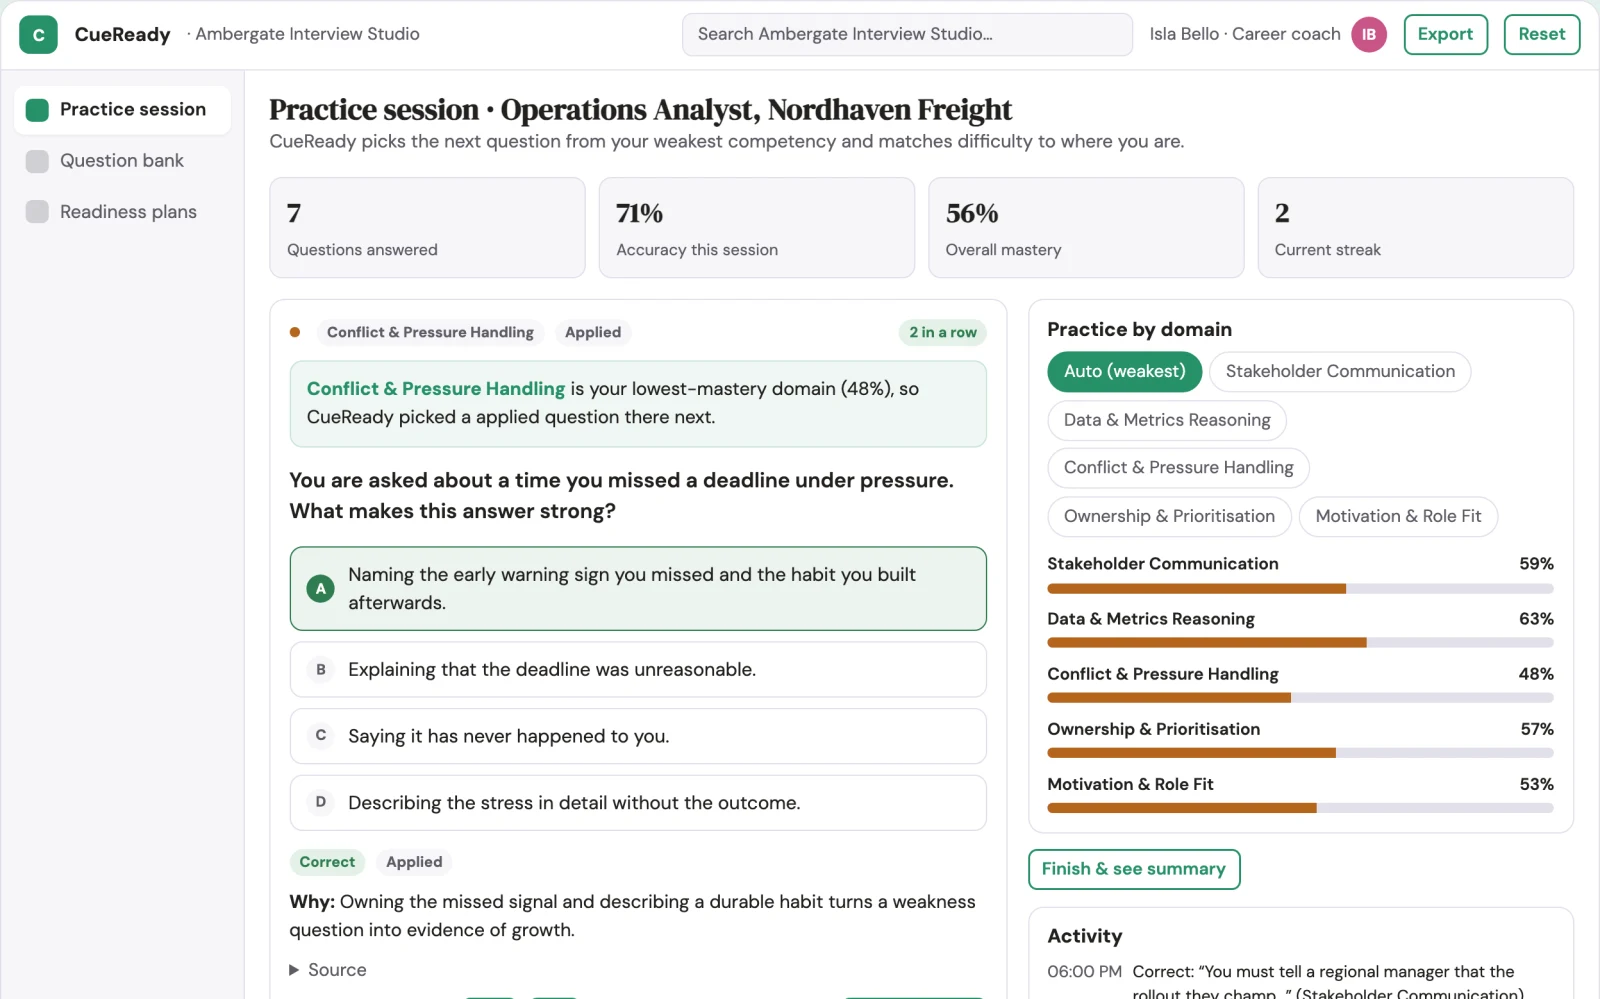Screen dimensions: 1600x999
Task: Click the Accuracy this session stat card
Action: click(757, 228)
